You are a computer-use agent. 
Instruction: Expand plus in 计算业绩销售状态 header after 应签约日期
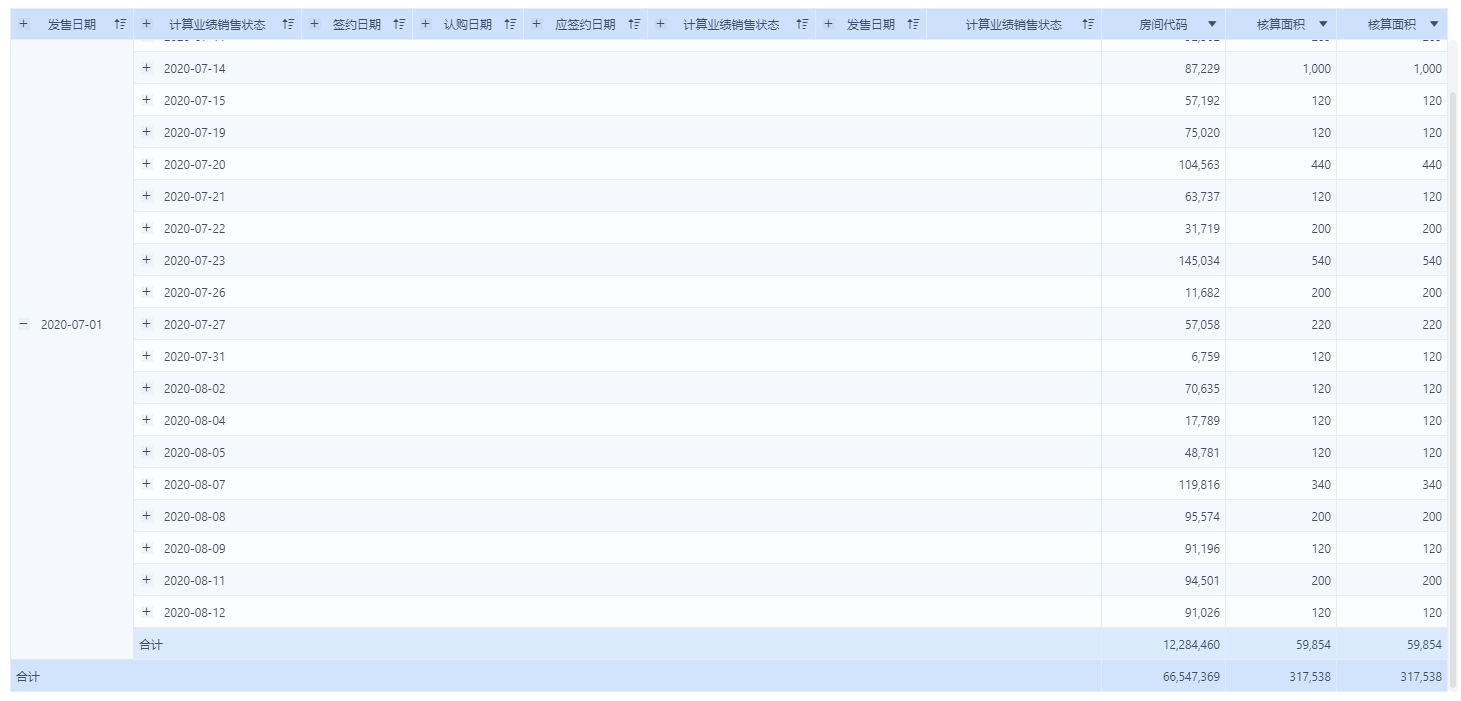pyautogui.click(x=660, y=24)
